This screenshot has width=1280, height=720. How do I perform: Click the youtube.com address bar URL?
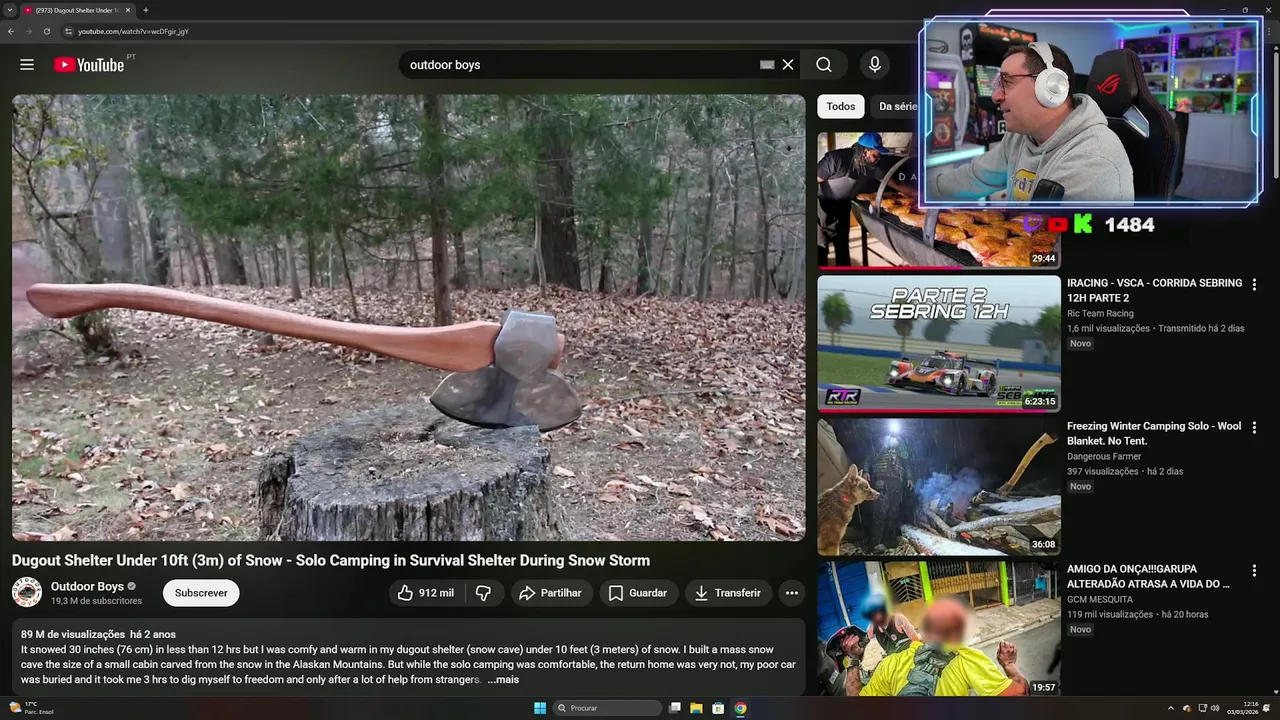pyautogui.click(x=133, y=31)
